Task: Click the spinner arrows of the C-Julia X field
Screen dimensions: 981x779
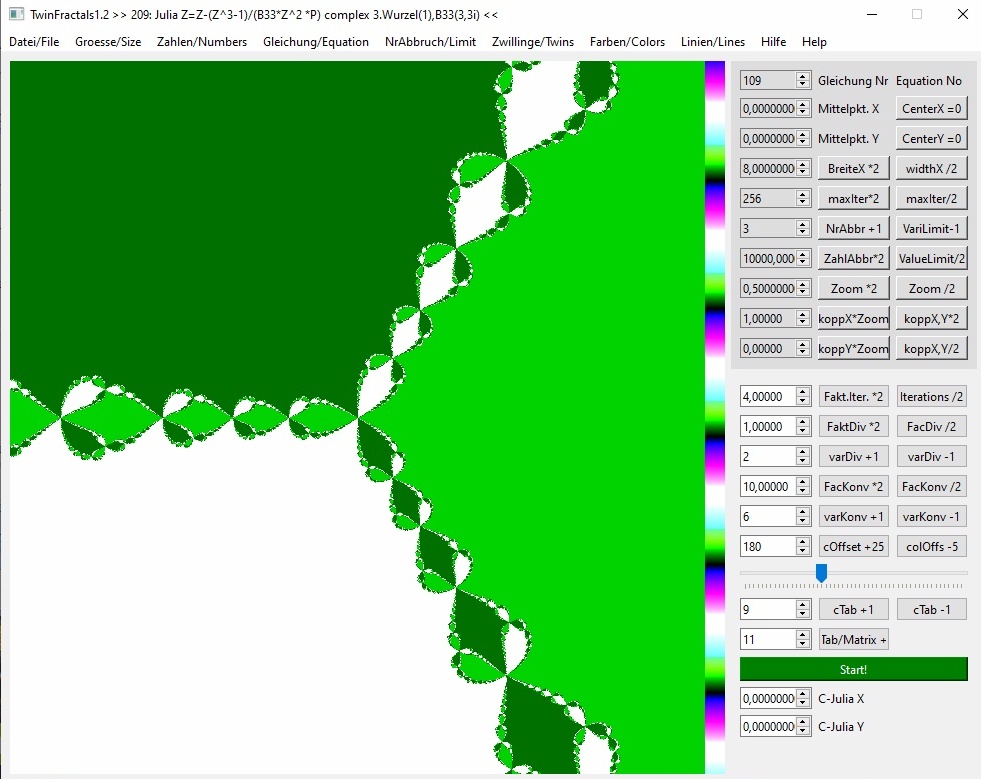Action: tap(803, 698)
